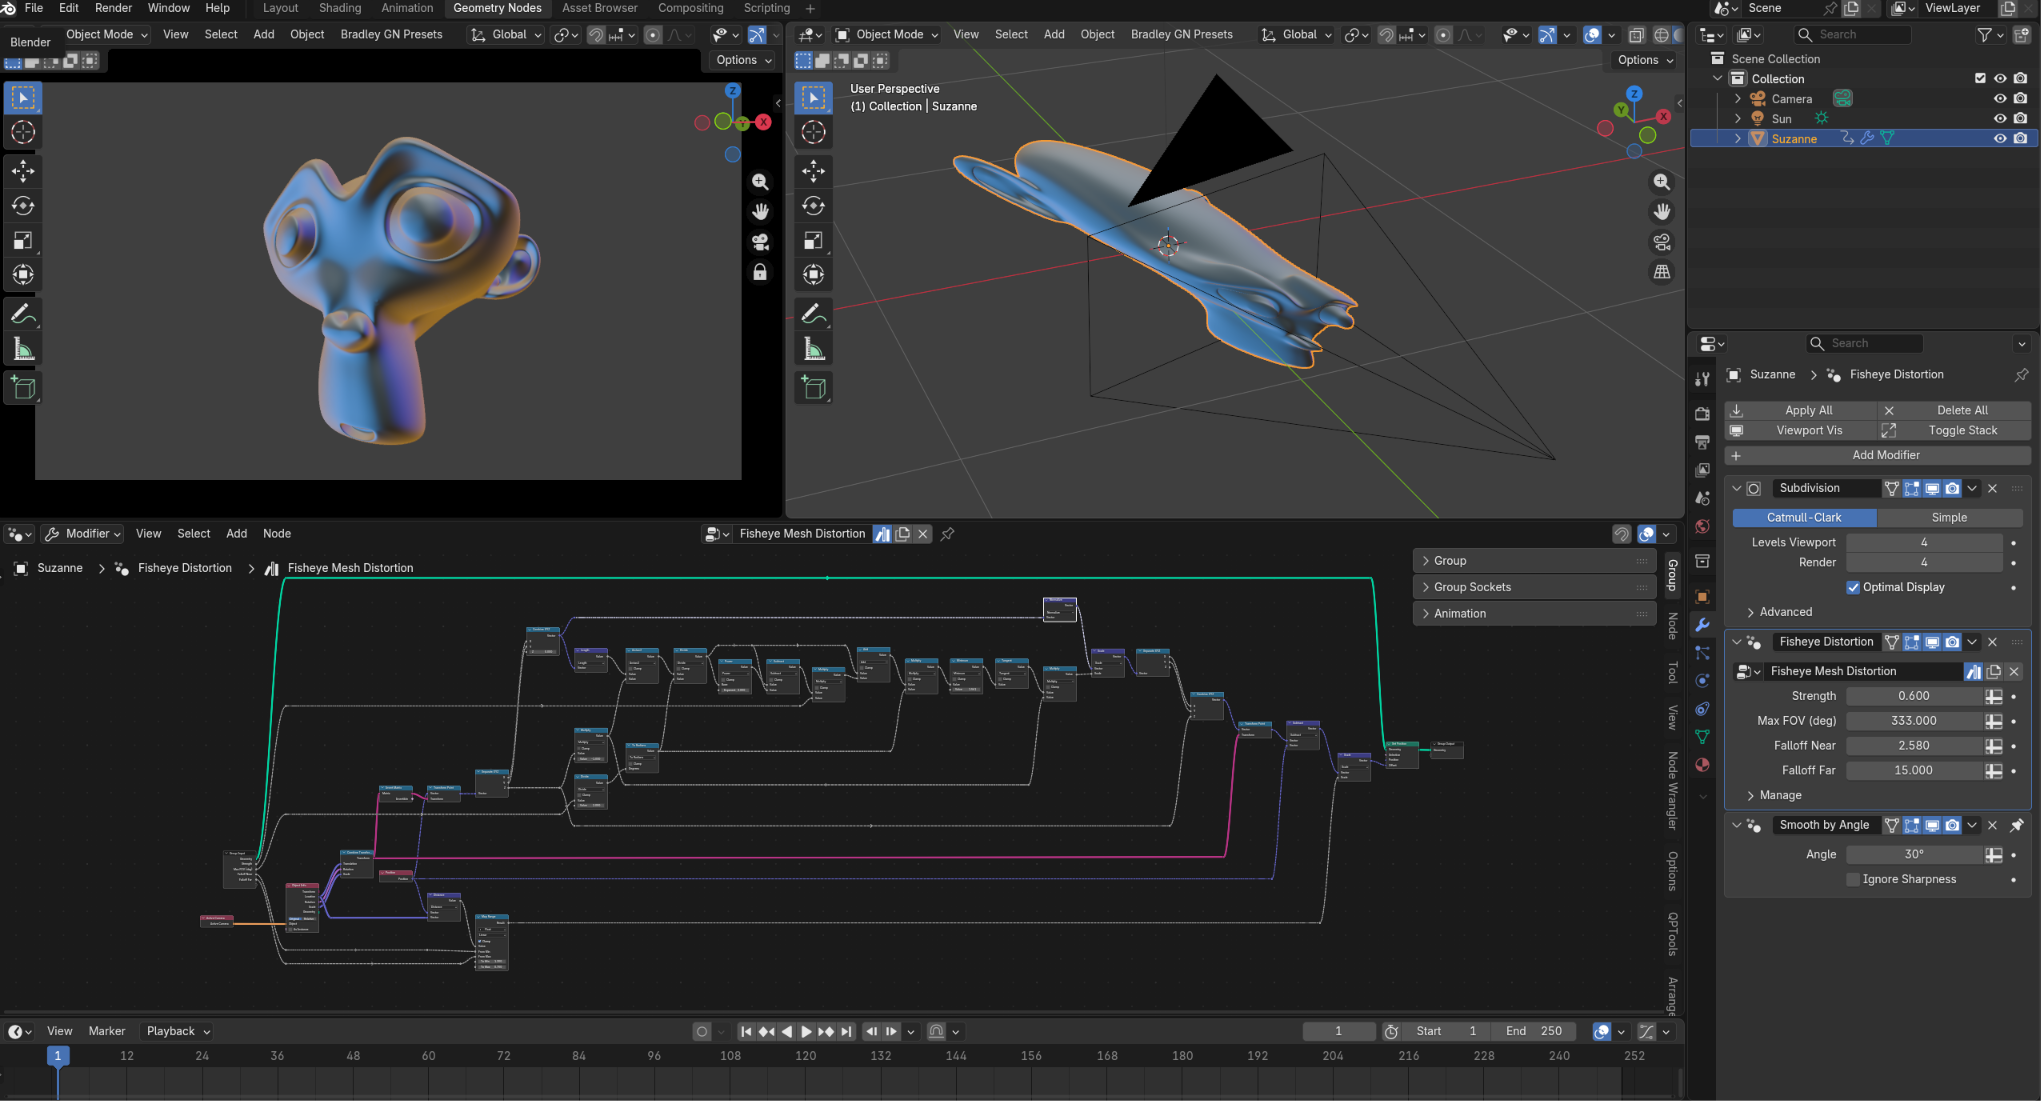Select the Add Cube tool in right viewport
2041x1101 pixels.
[814, 388]
